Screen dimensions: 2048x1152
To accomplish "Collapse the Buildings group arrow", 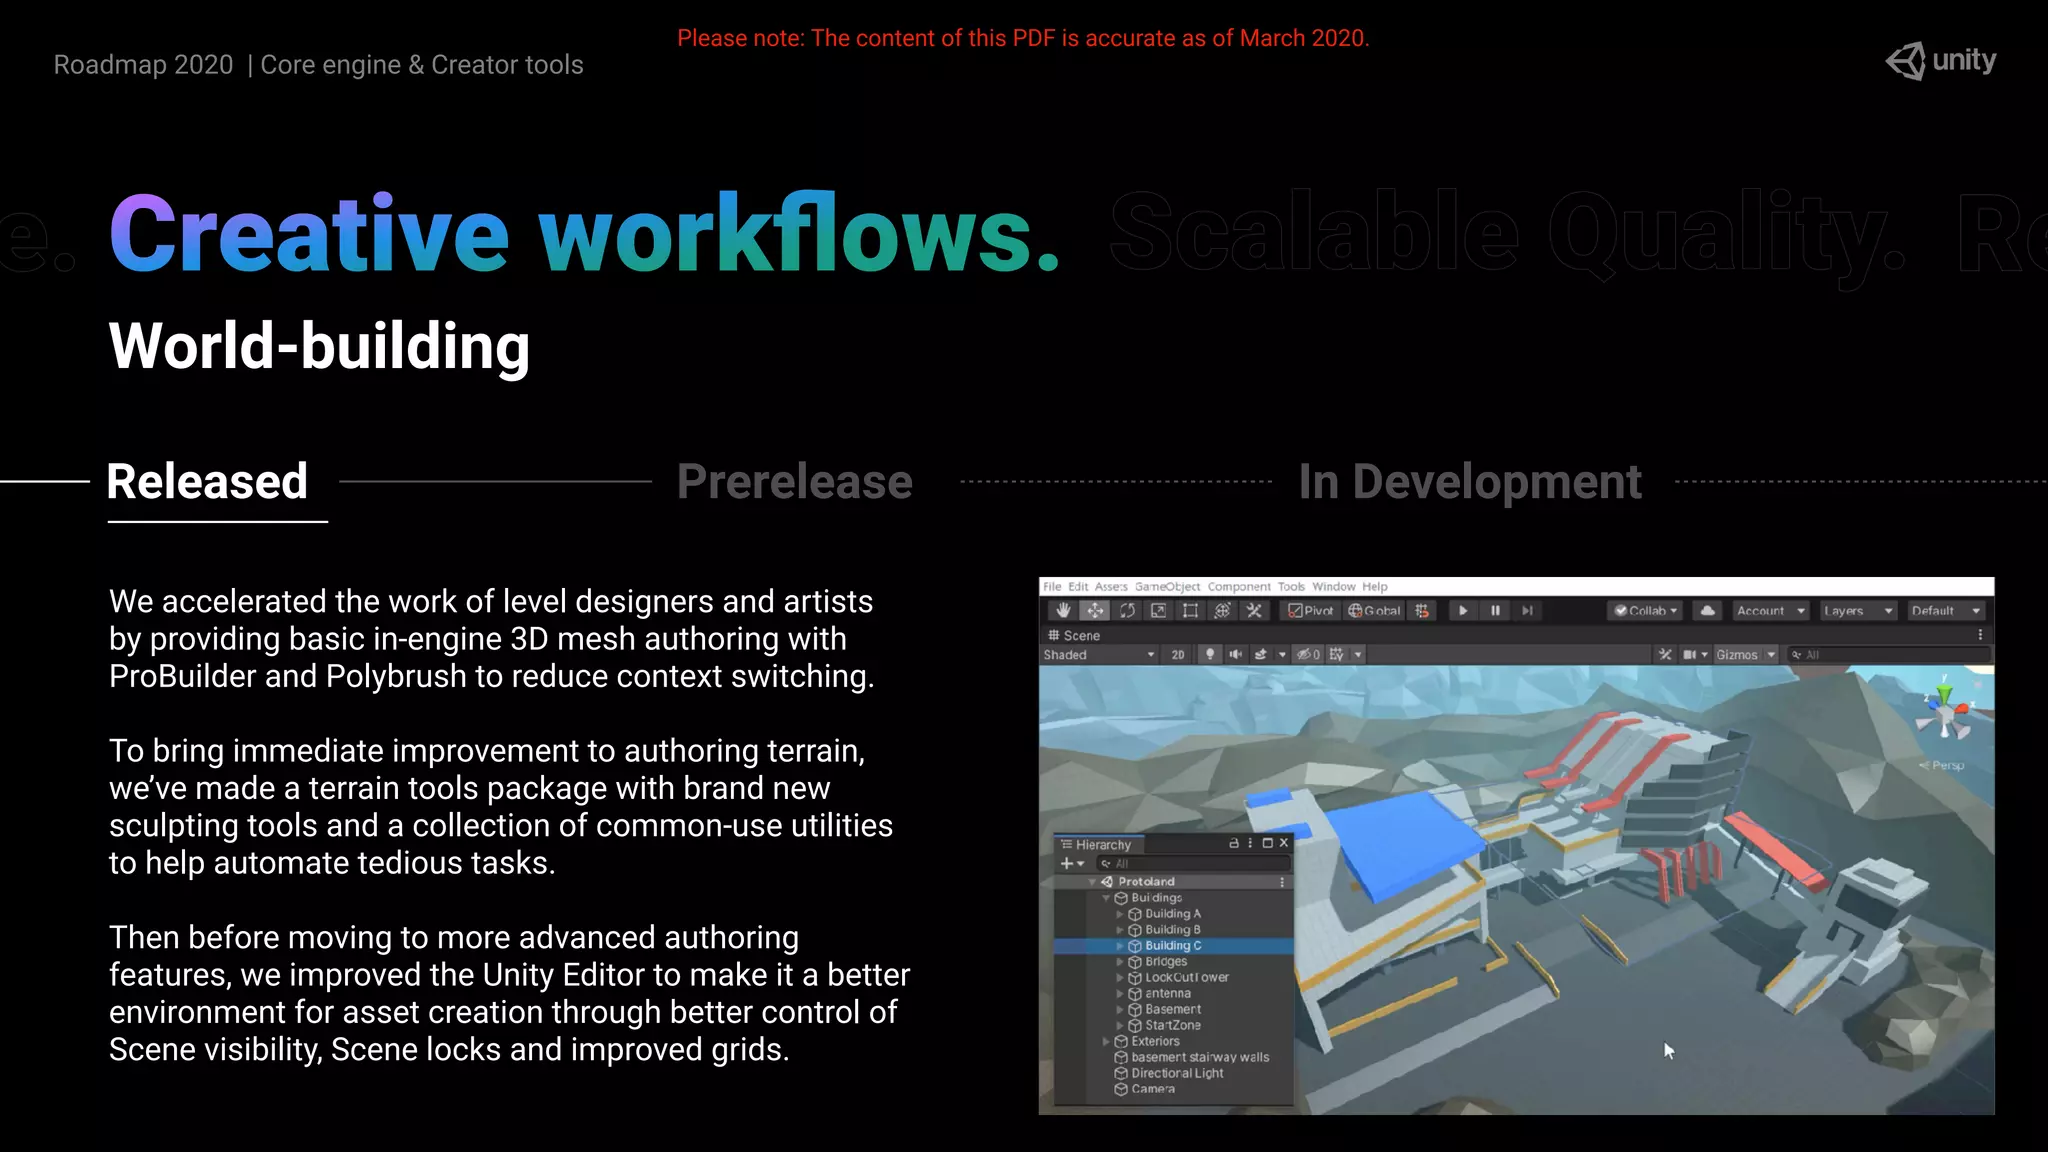I will 1106,898.
